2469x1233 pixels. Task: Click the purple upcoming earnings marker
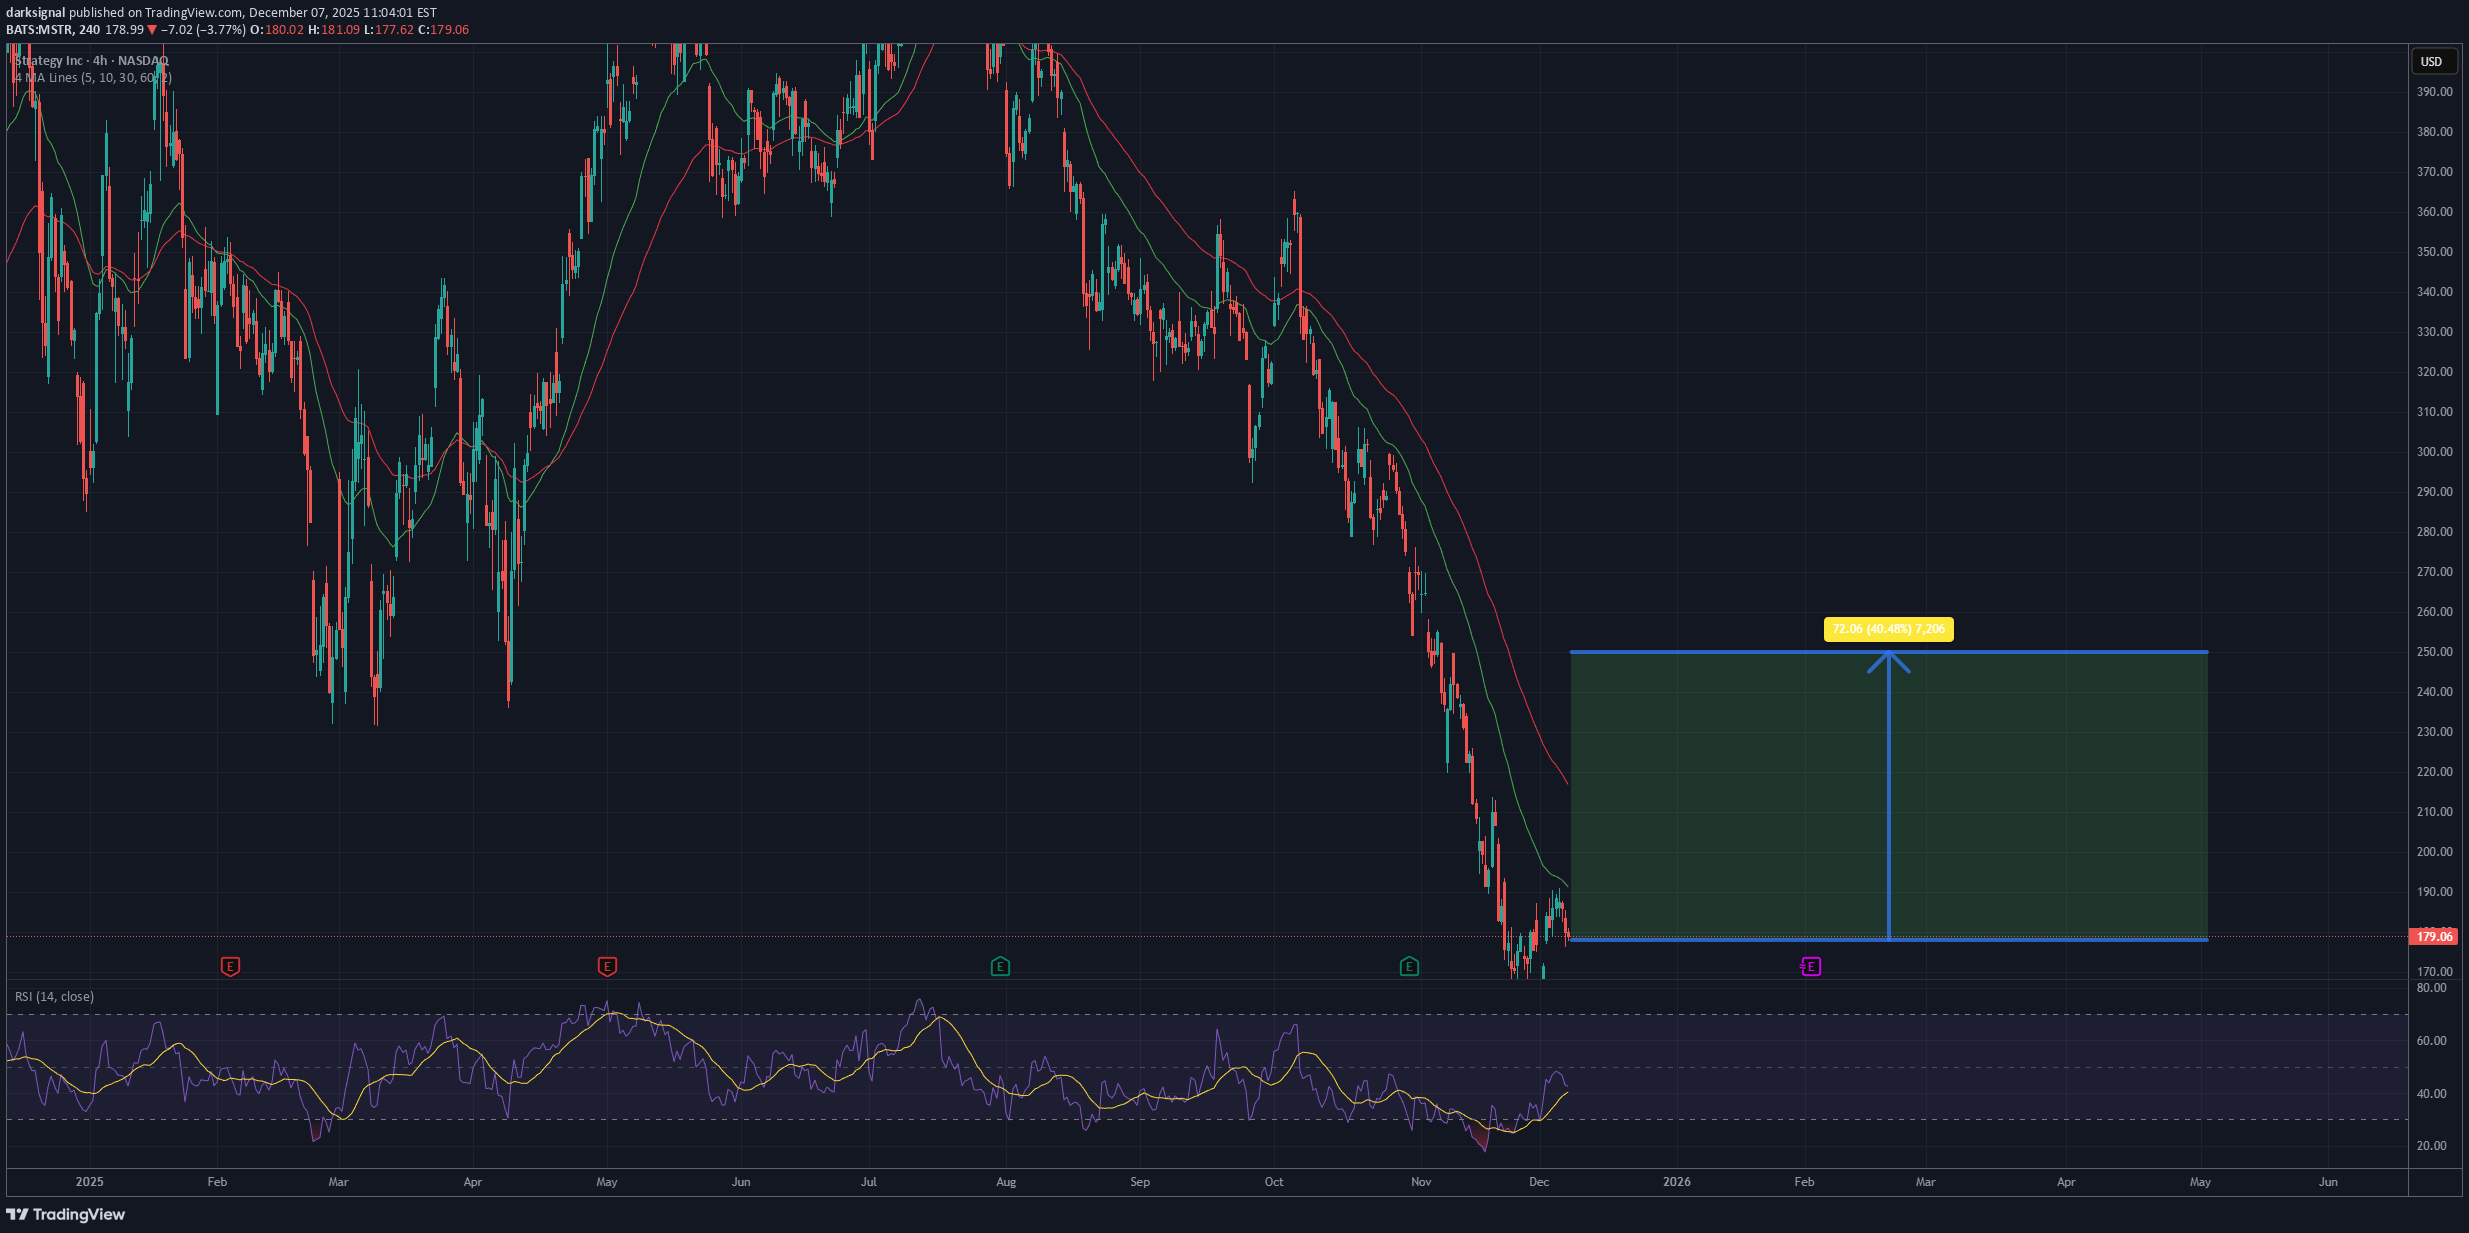pos(1811,966)
